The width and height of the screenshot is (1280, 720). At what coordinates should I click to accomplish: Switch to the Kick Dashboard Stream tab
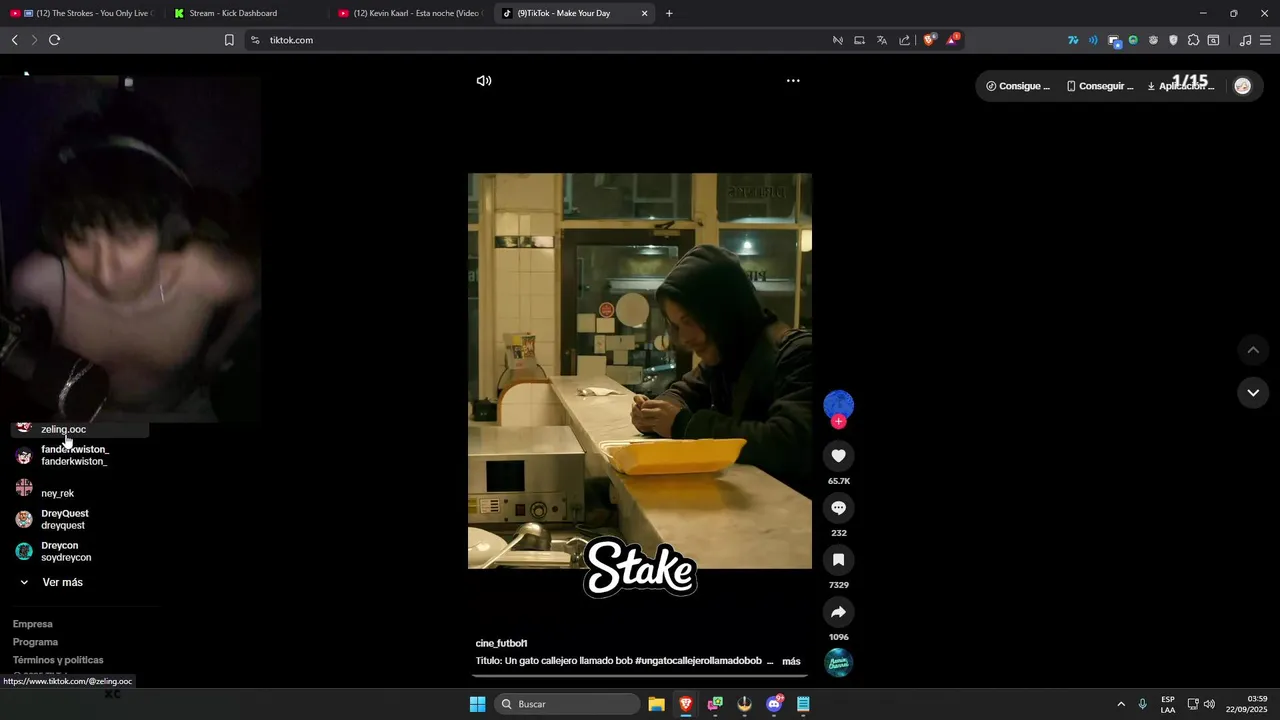(x=245, y=13)
